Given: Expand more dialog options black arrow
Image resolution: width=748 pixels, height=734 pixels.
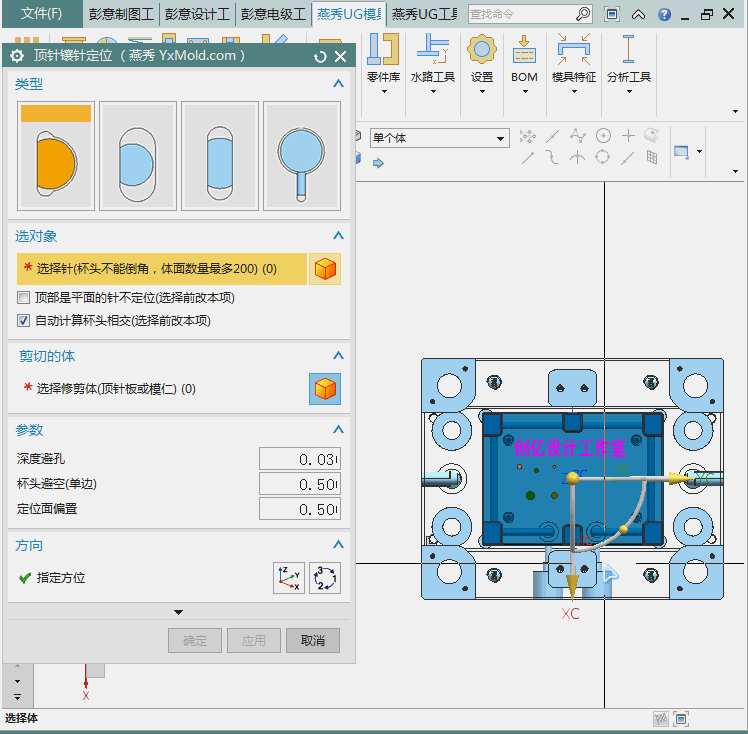Looking at the screenshot, I should pyautogui.click(x=178, y=612).
